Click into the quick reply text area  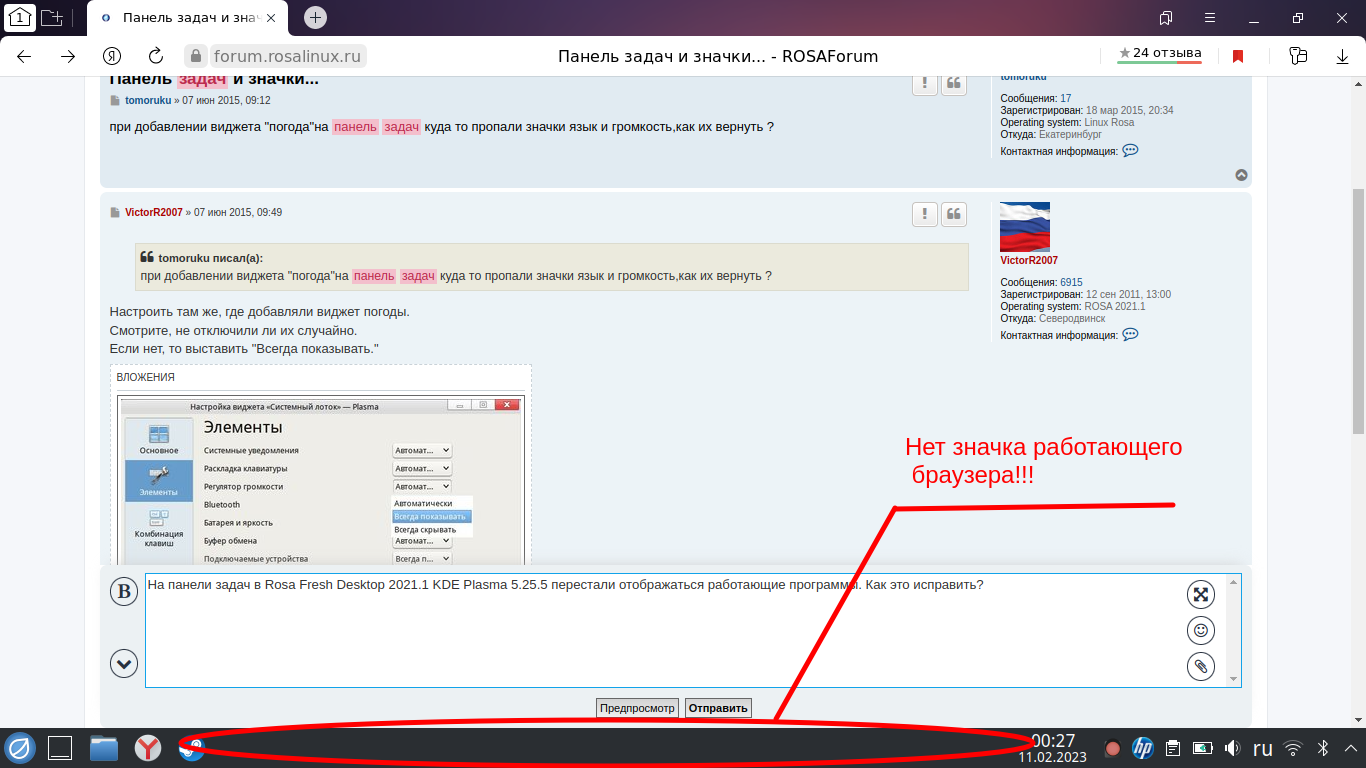pyautogui.click(x=685, y=630)
